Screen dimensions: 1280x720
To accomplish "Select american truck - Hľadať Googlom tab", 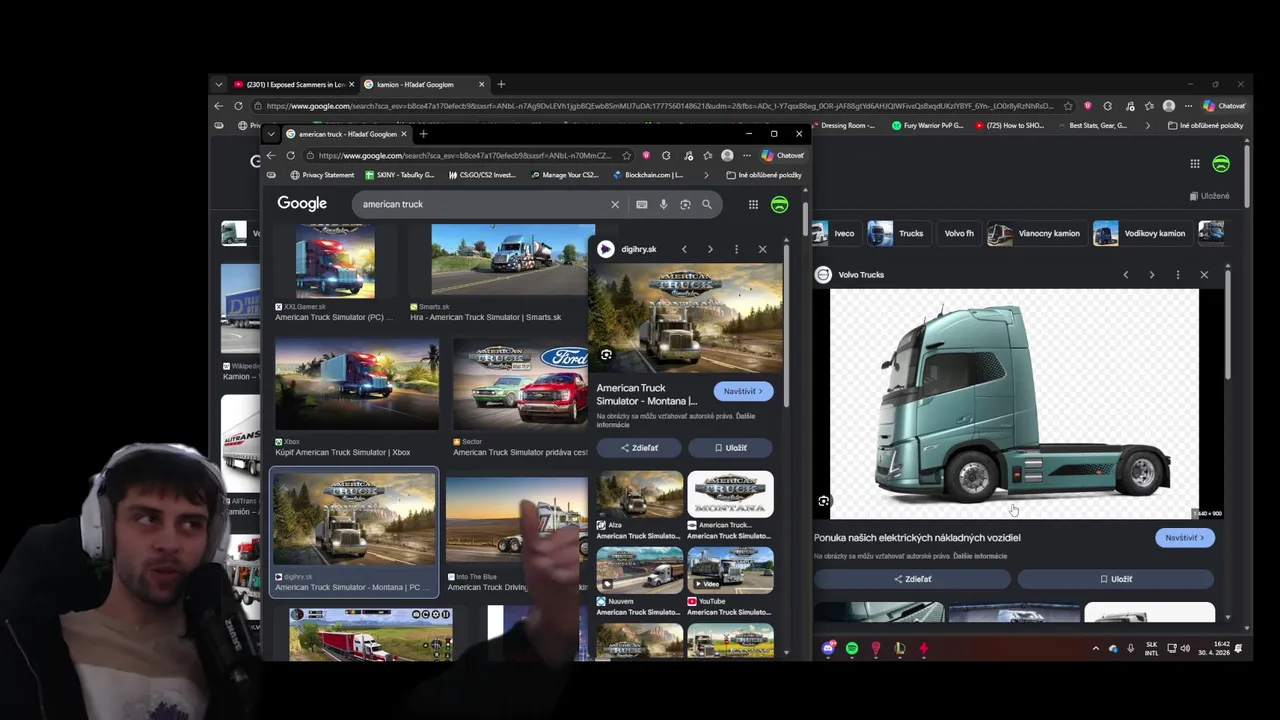I will pos(346,134).
